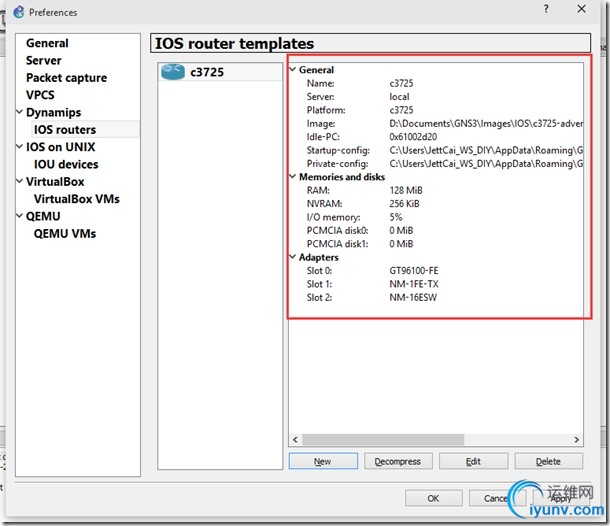Click the Server value local
Screen dimensions: 610x526
coord(399,96)
